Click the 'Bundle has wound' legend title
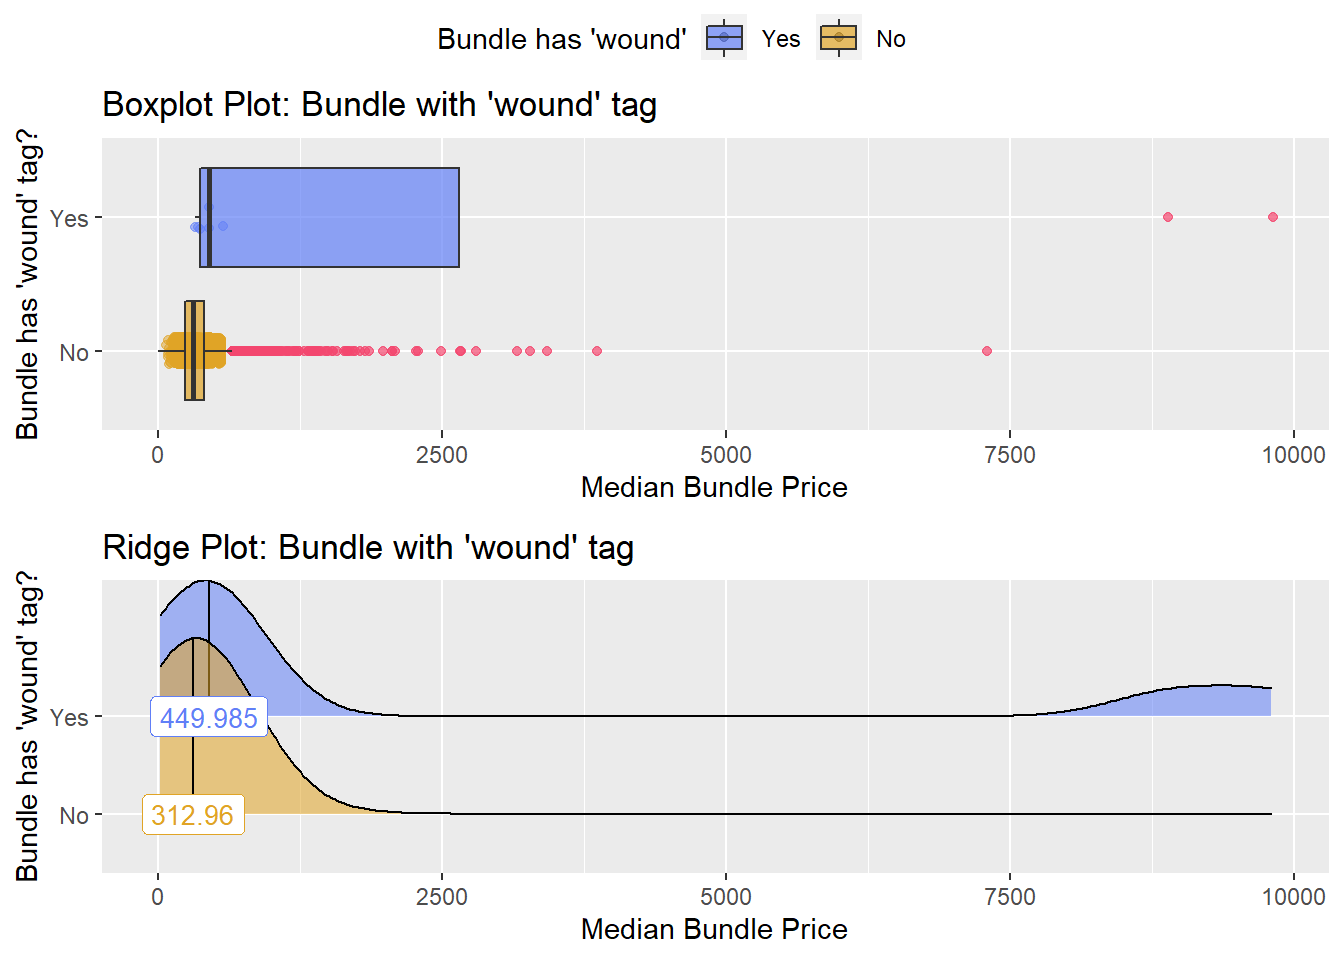Screen dimensions: 1344x960 (x=562, y=39)
